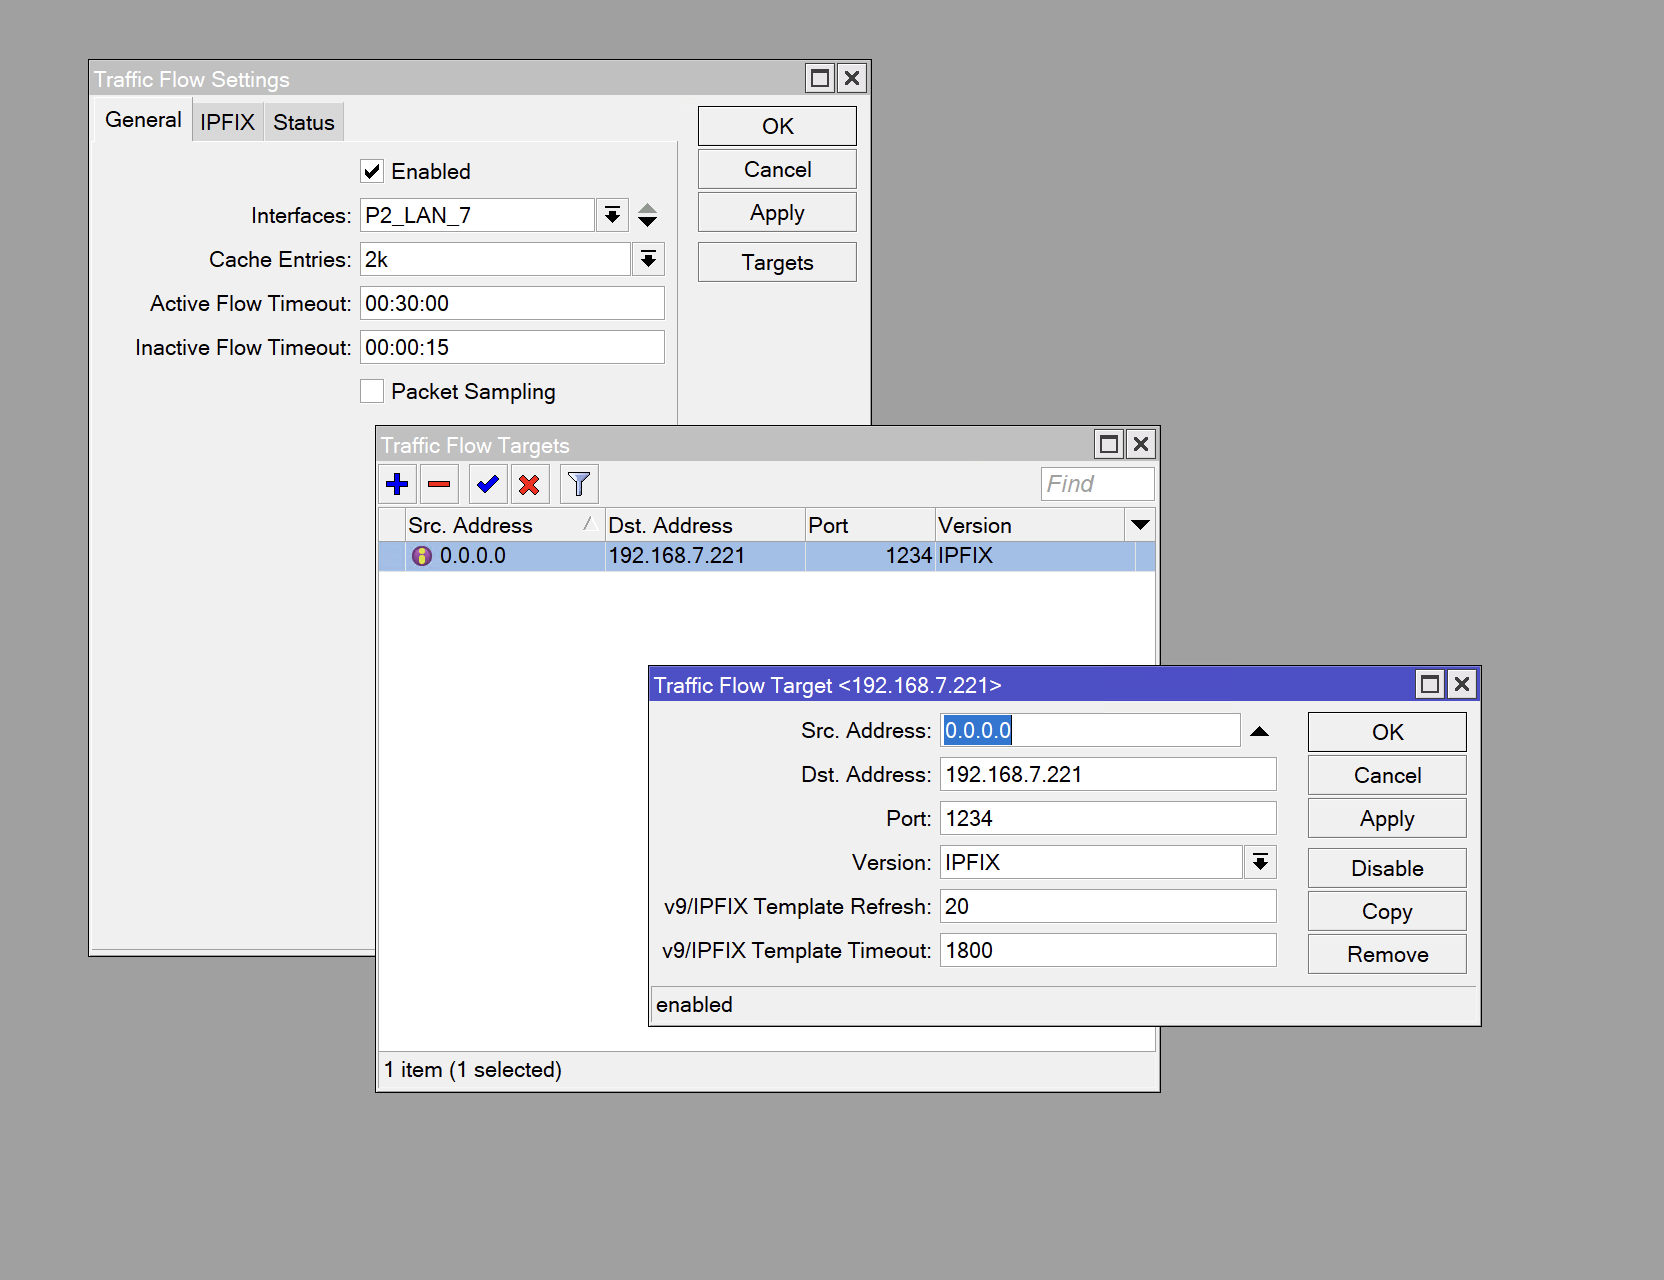Click the Interfaces field P2_LAN_7
This screenshot has height=1280, width=1664.
477,215
